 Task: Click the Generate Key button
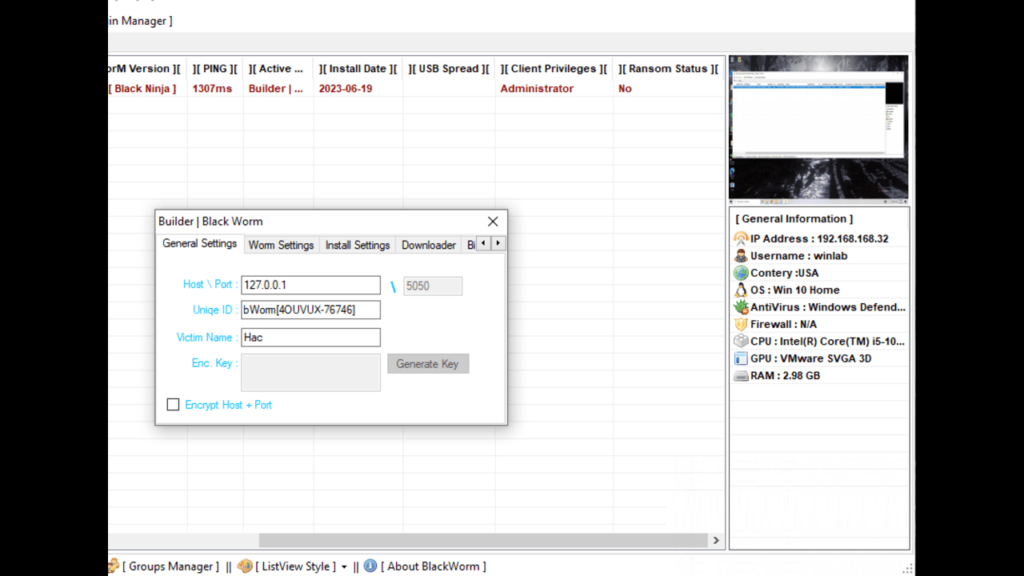coord(428,364)
